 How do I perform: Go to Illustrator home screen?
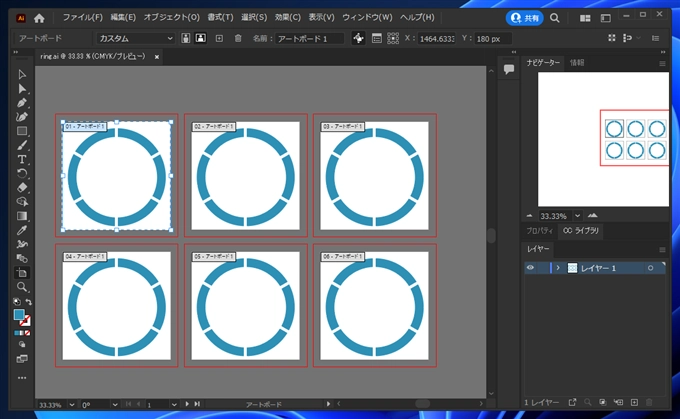[x=39, y=18]
